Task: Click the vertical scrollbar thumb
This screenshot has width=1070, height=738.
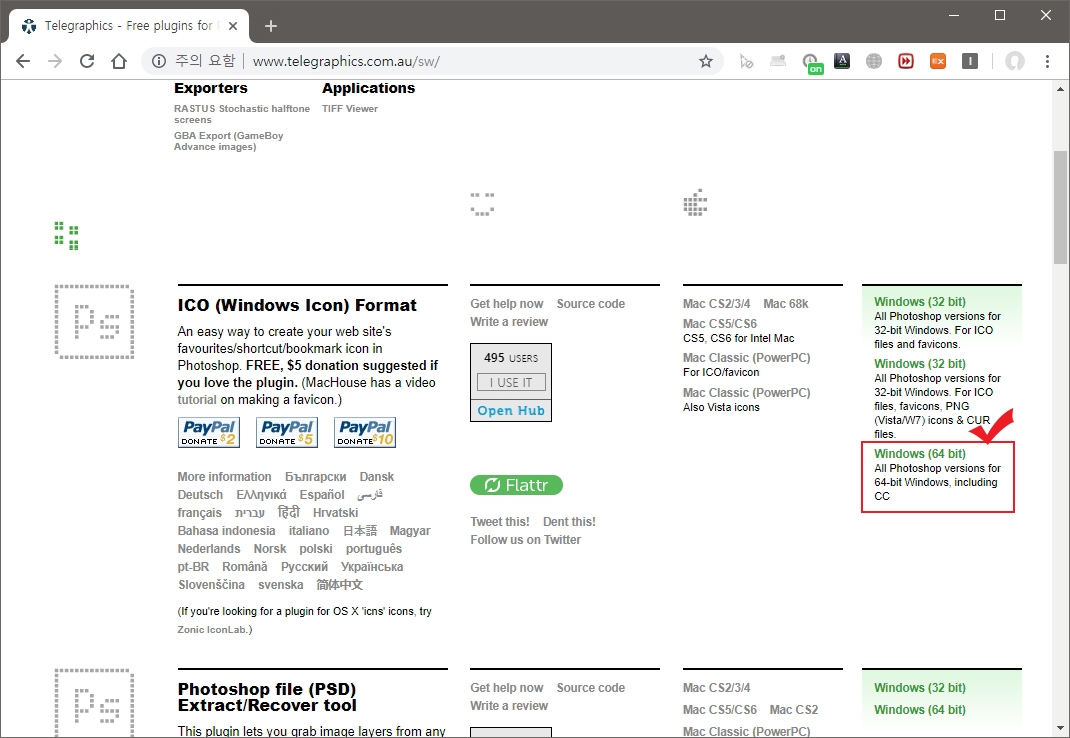Action: coord(1060,207)
